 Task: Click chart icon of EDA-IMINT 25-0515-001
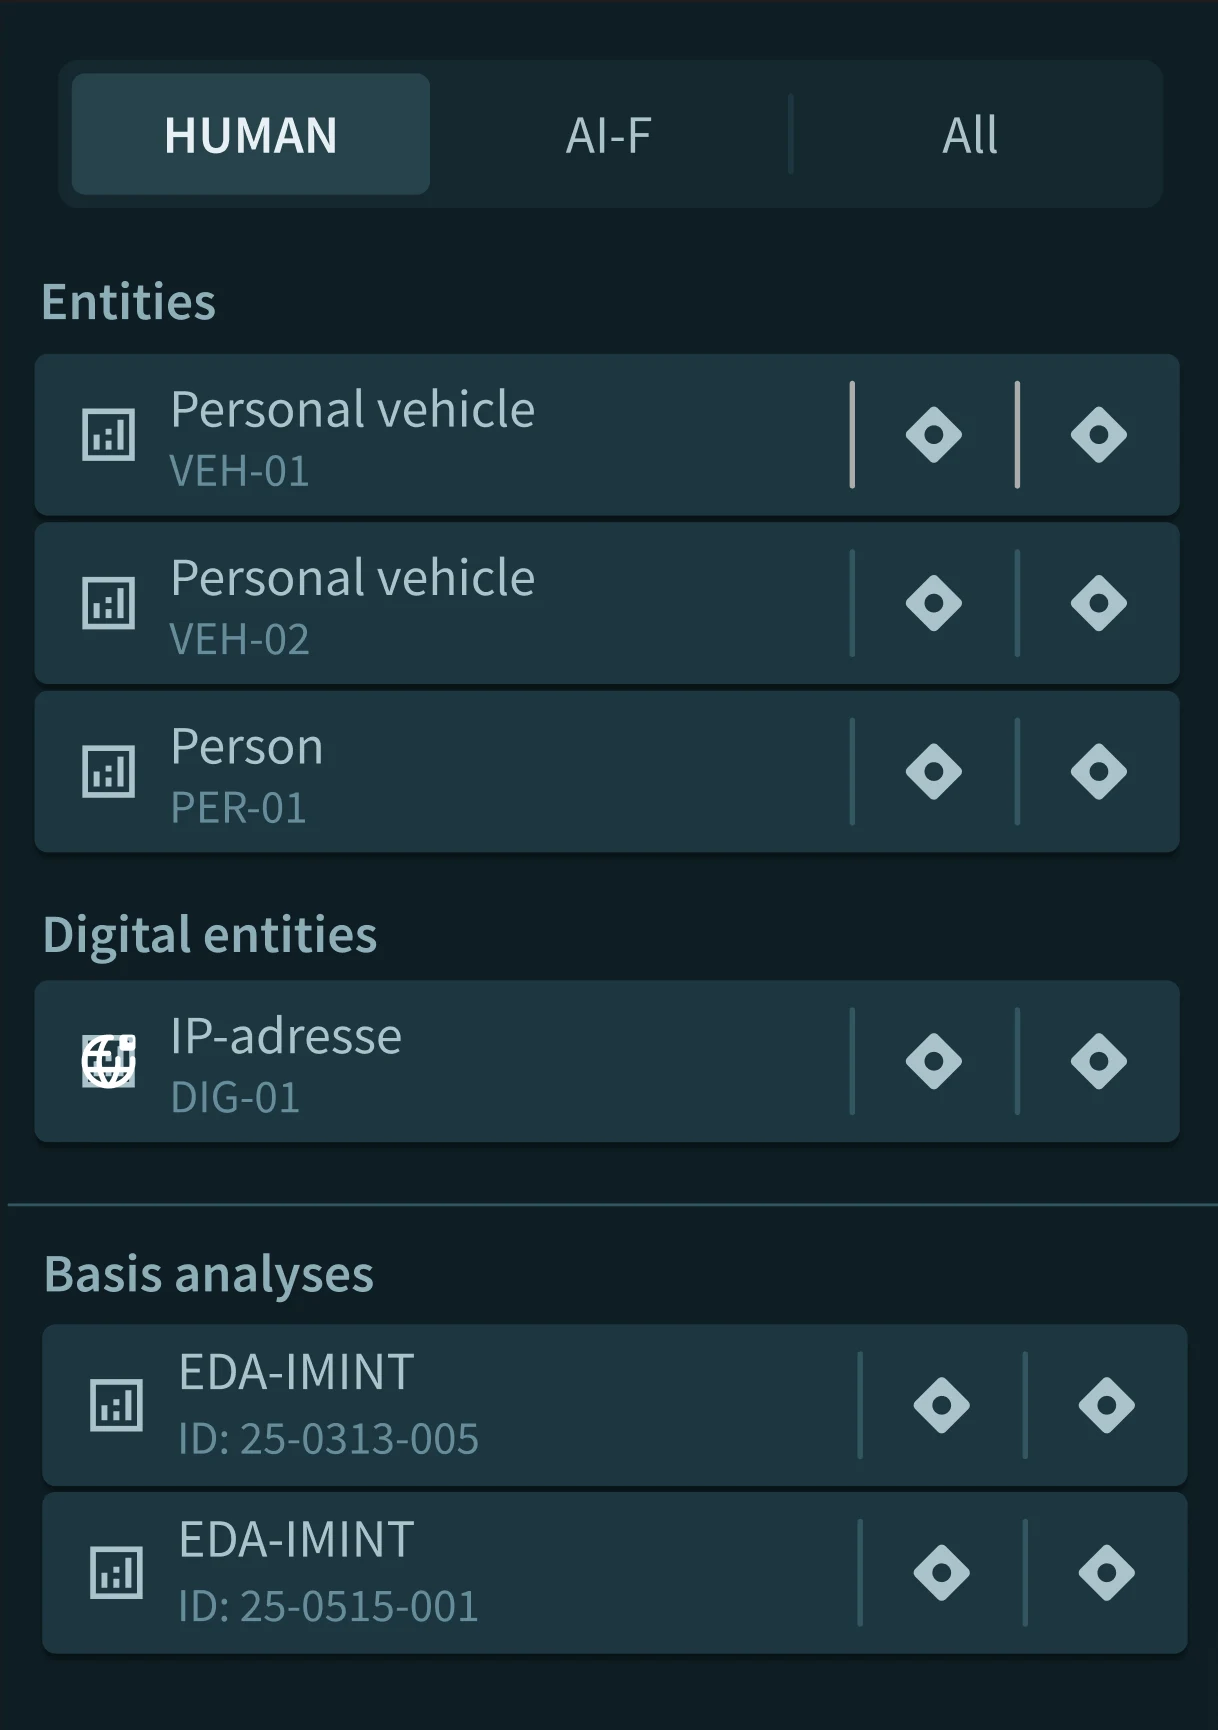point(116,1573)
